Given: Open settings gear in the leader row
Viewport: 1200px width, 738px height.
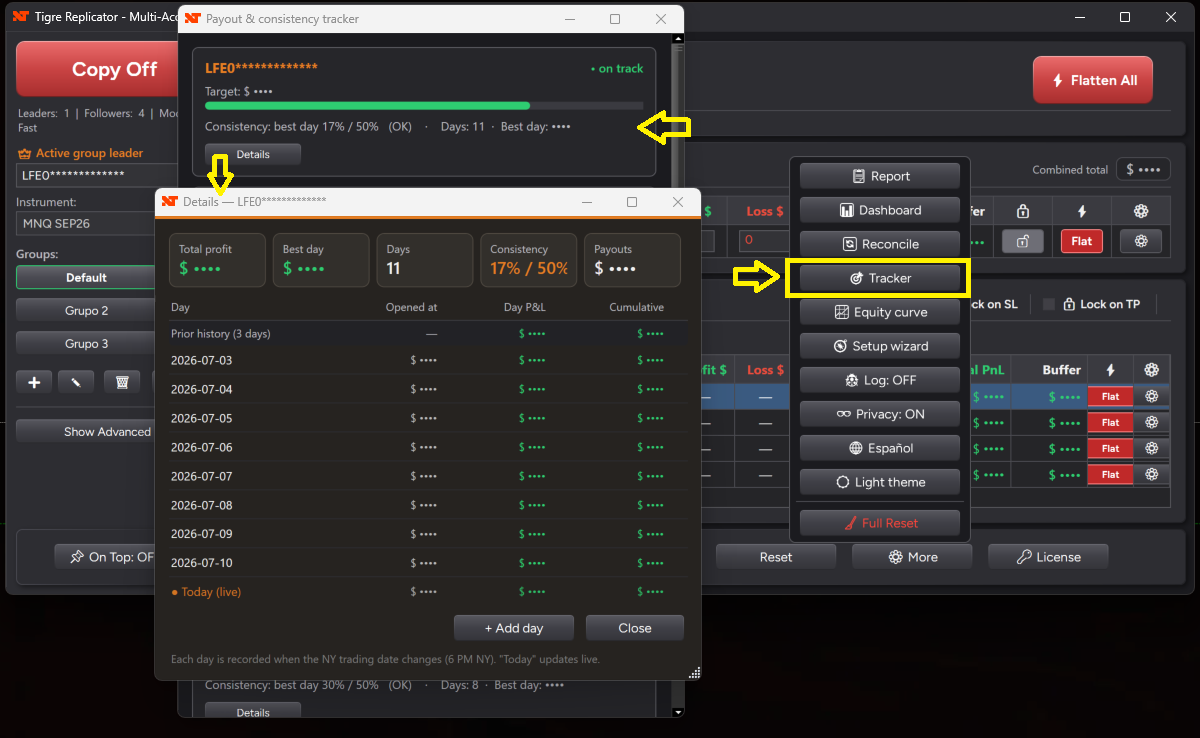Looking at the screenshot, I should [1141, 241].
